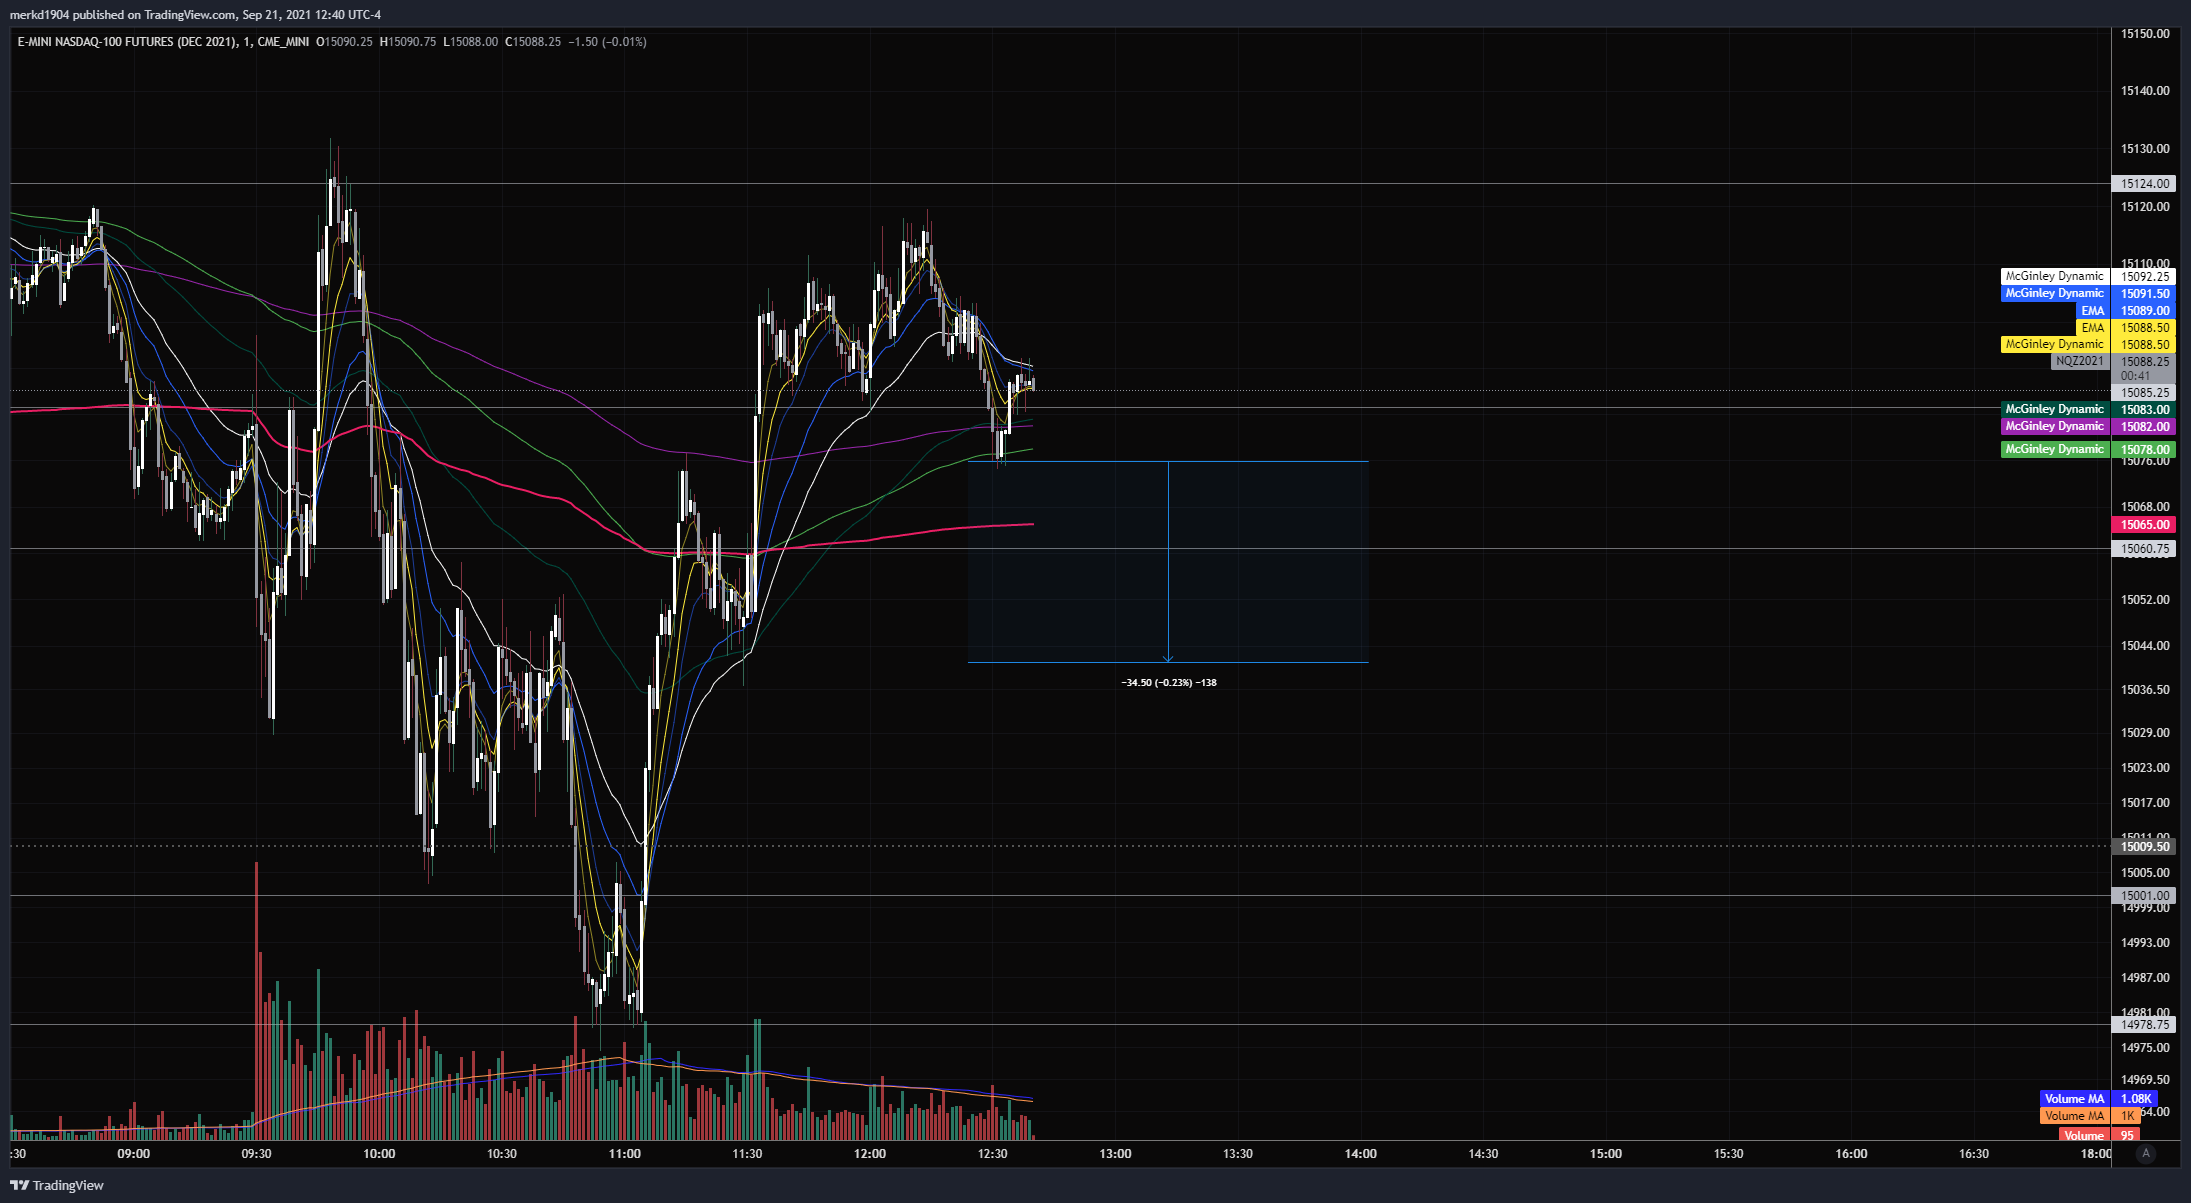The width and height of the screenshot is (2191, 1203).
Task: Click the 14978.75 horizontal line label
Action: click(x=2143, y=1024)
